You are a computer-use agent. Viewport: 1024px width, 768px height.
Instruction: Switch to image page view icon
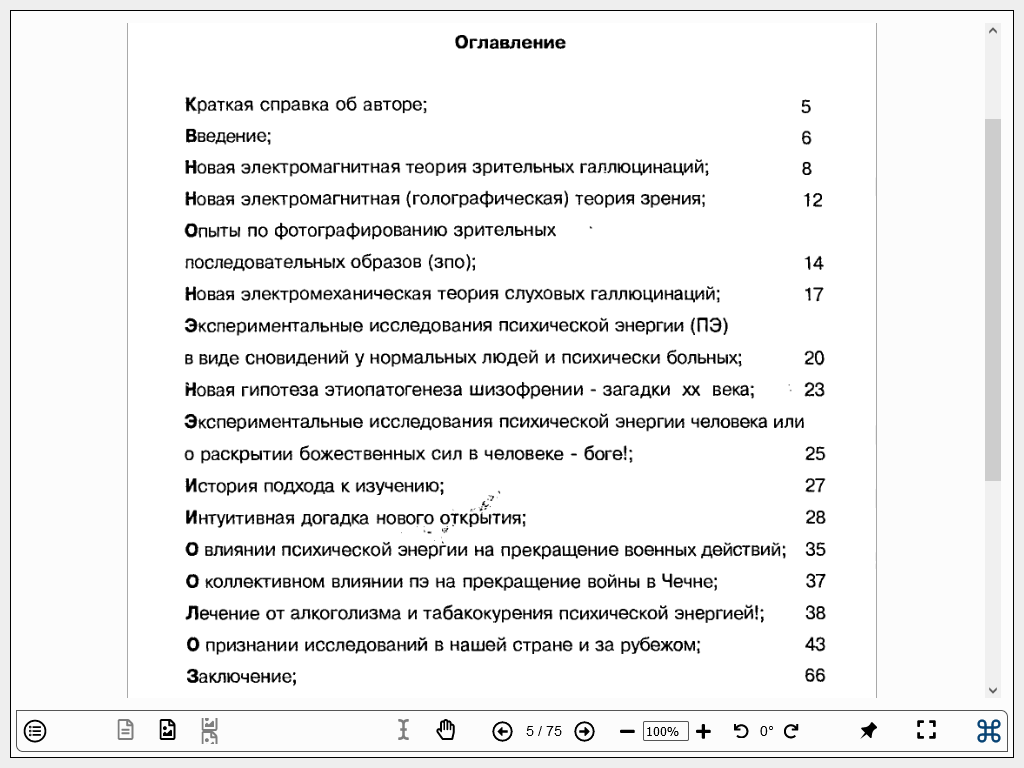tap(167, 730)
